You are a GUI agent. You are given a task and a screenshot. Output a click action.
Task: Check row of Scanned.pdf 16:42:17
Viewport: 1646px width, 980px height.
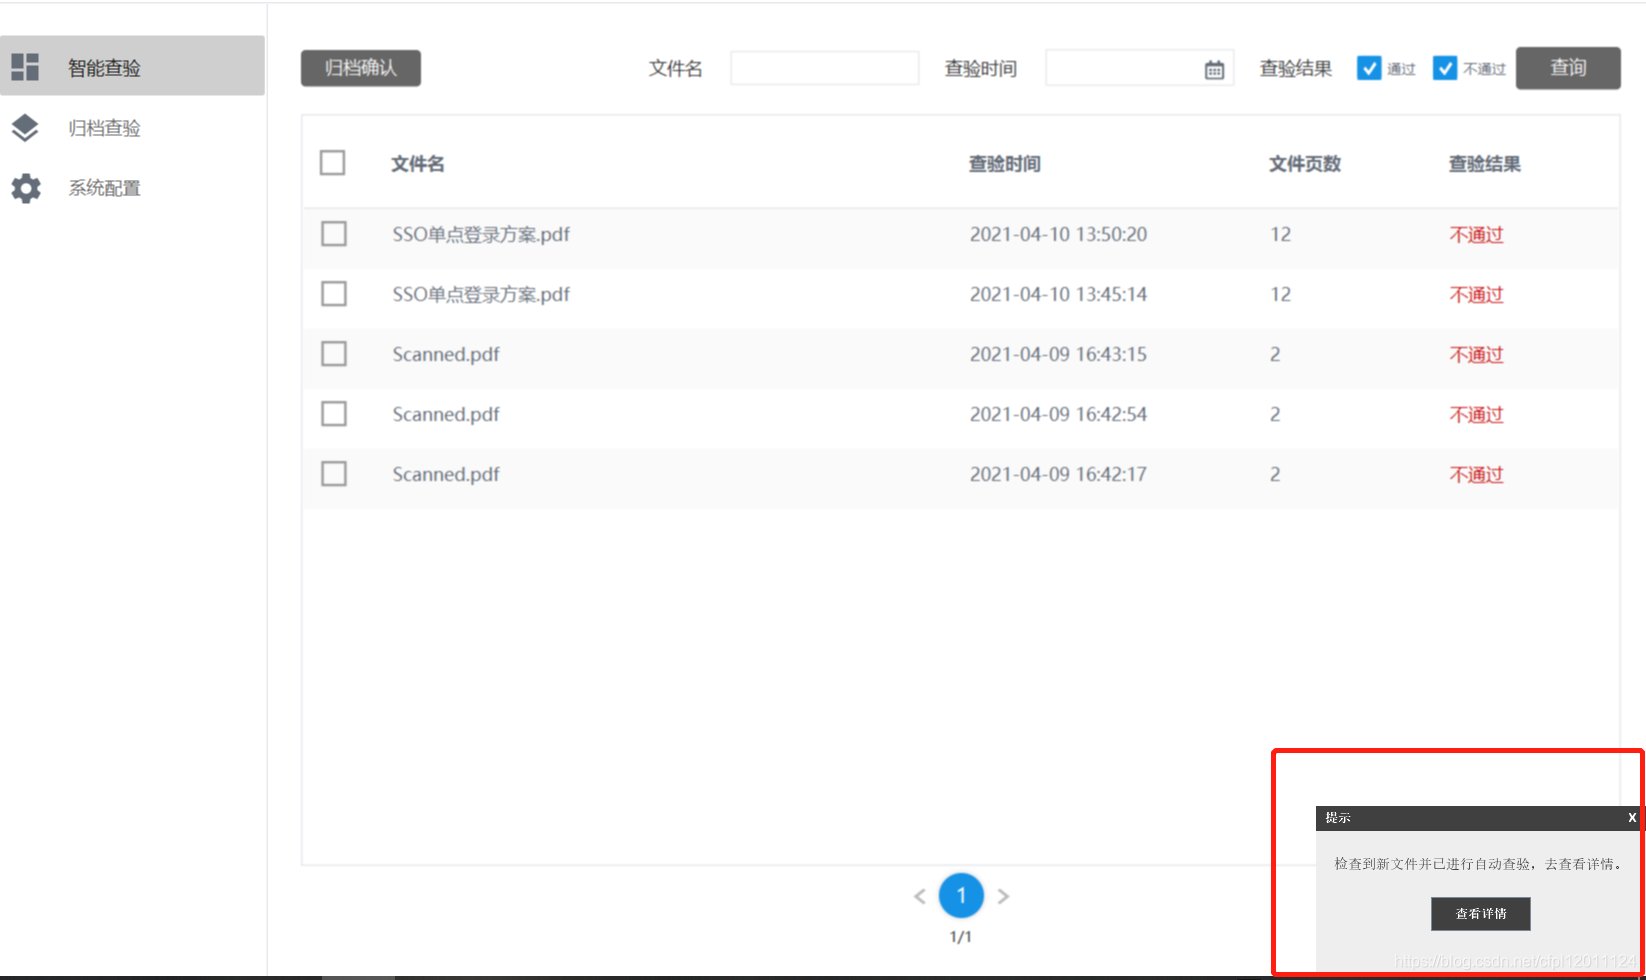click(x=334, y=474)
